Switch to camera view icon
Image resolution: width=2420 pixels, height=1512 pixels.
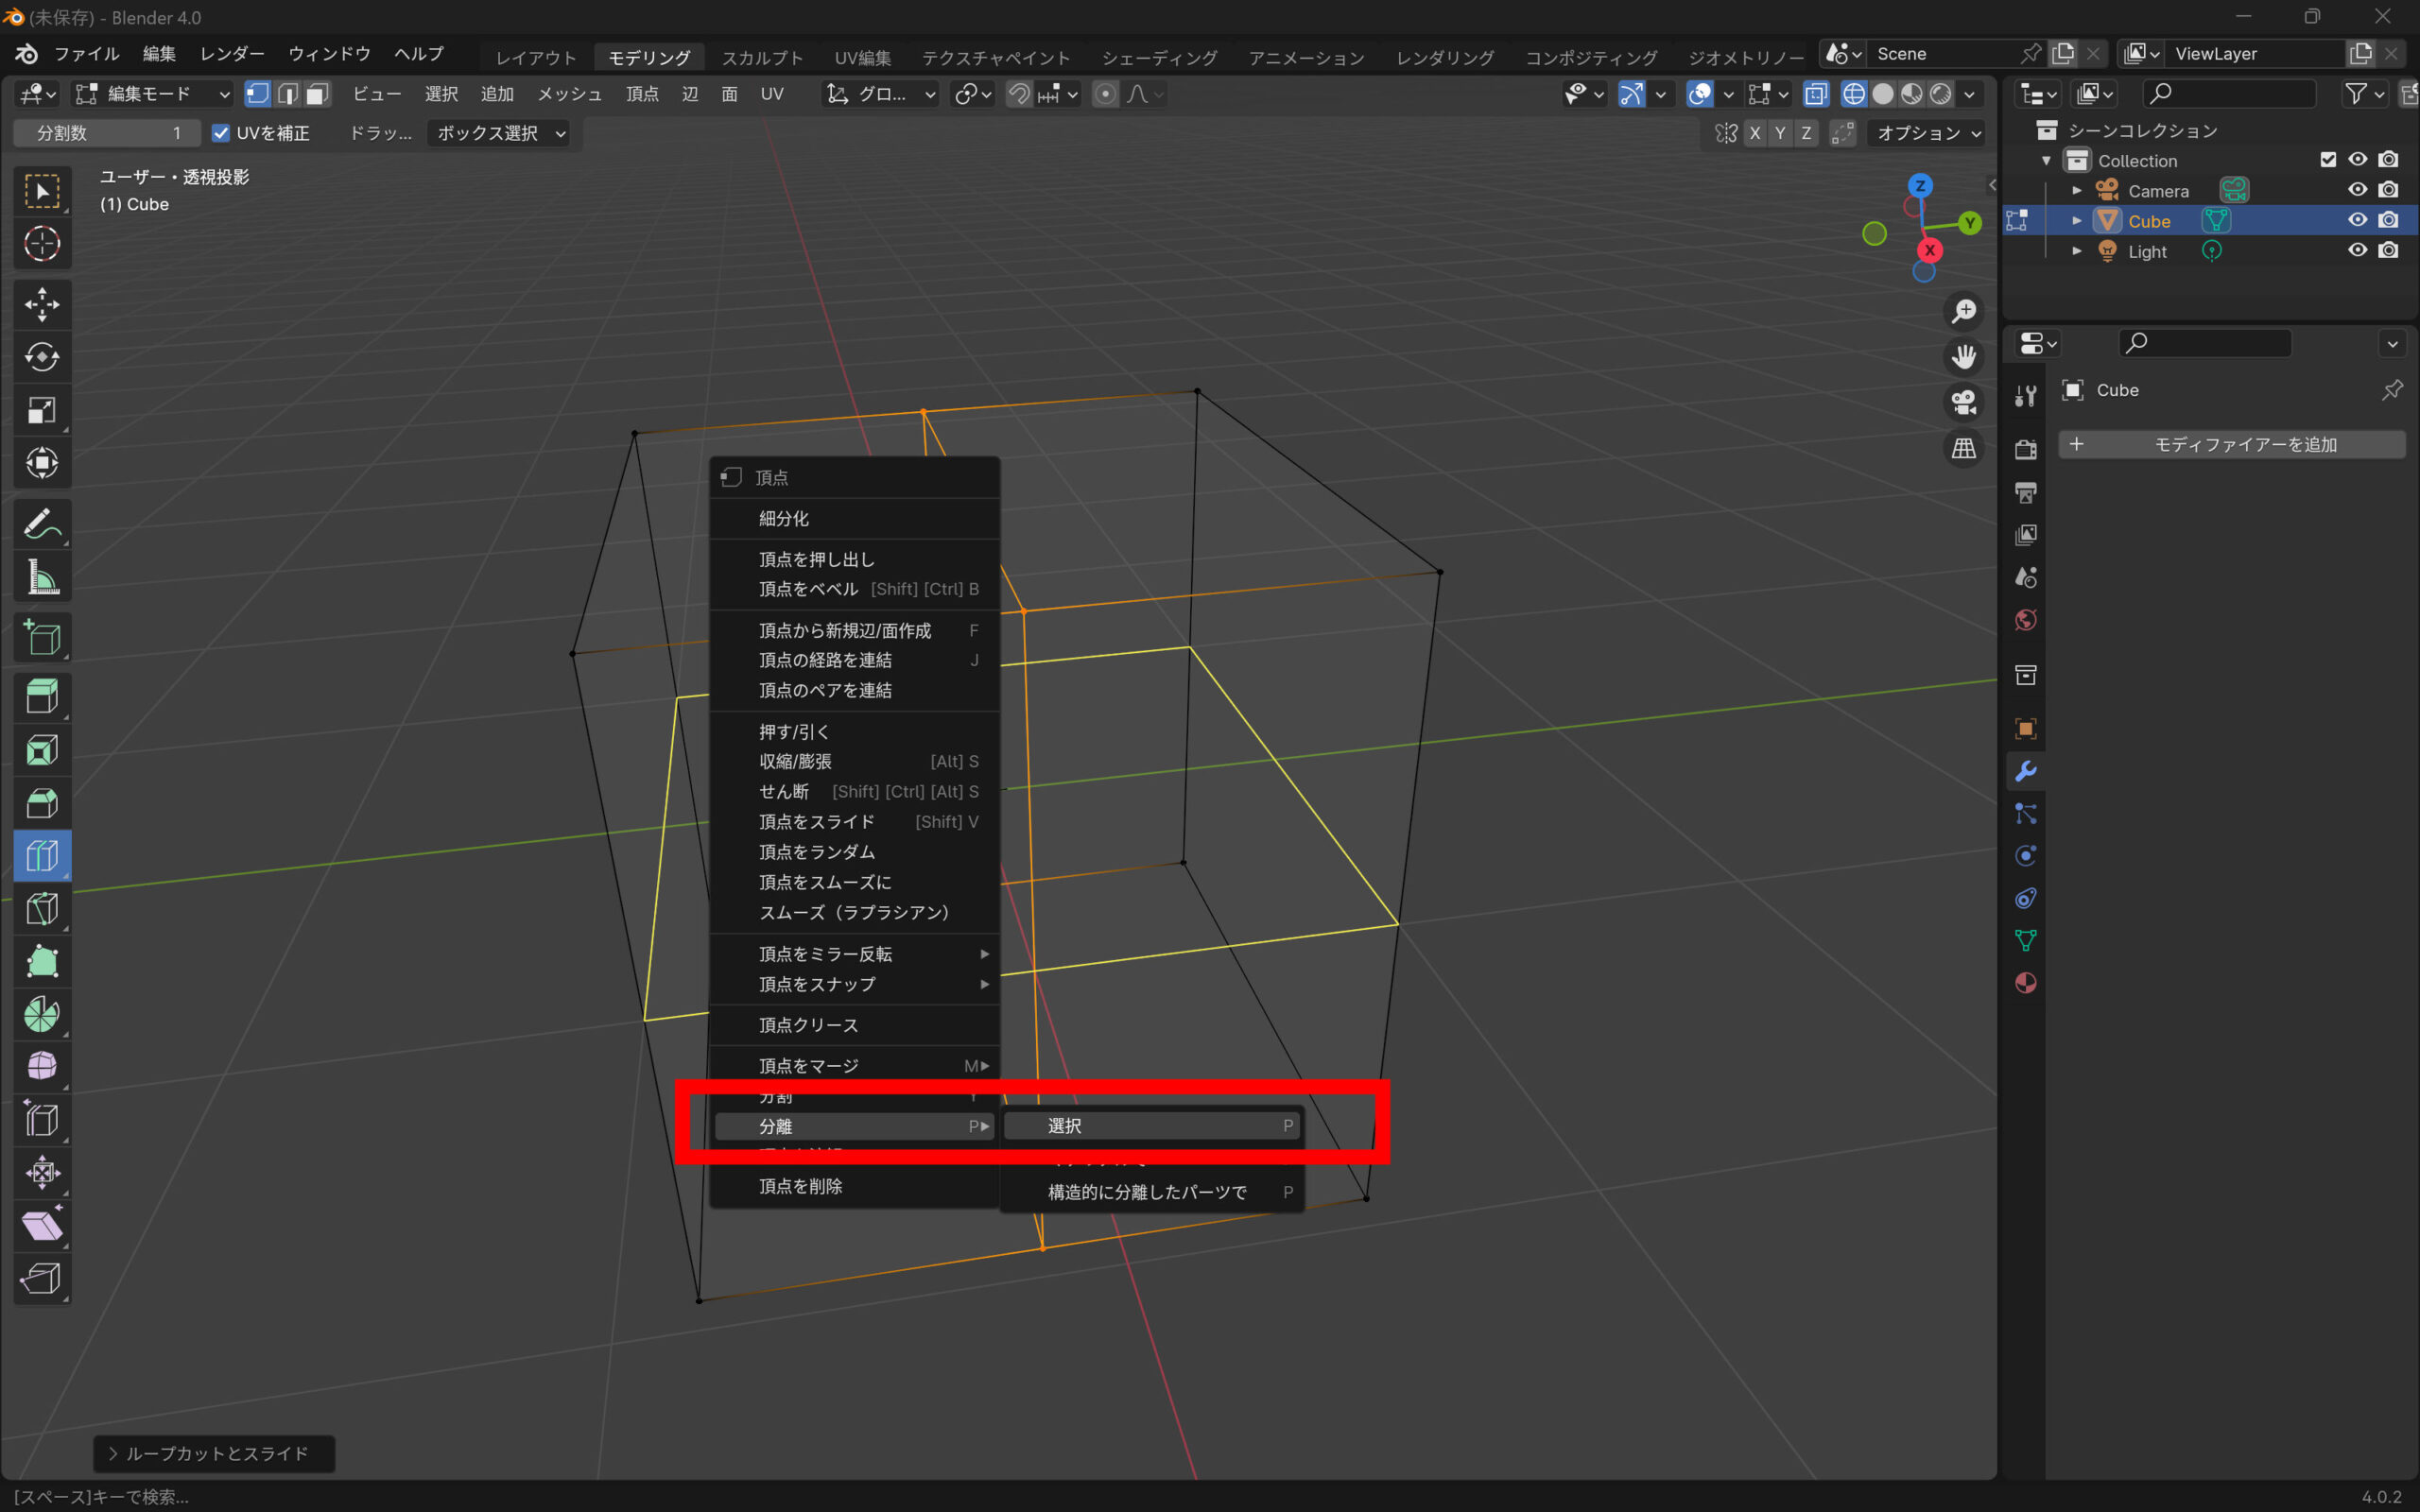[1964, 402]
